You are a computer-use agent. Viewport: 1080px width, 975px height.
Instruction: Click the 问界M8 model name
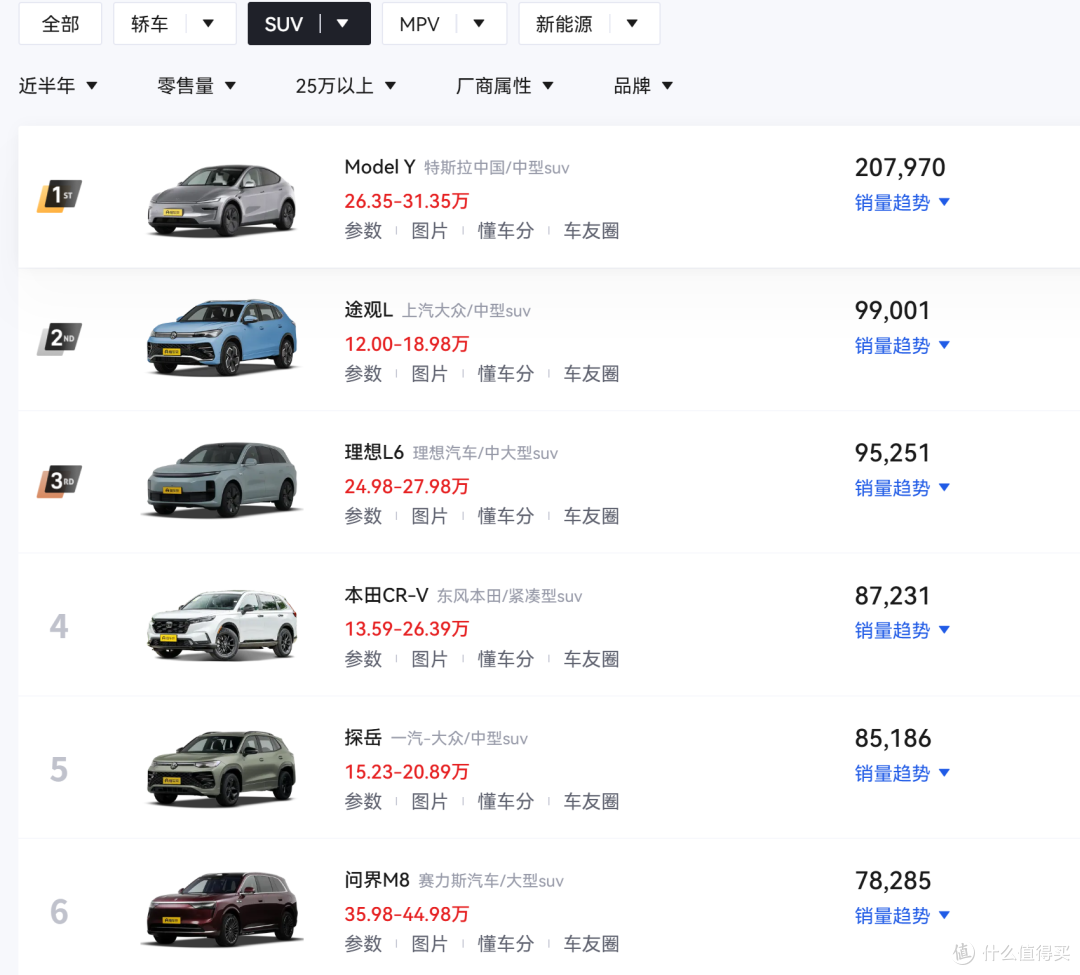377,880
